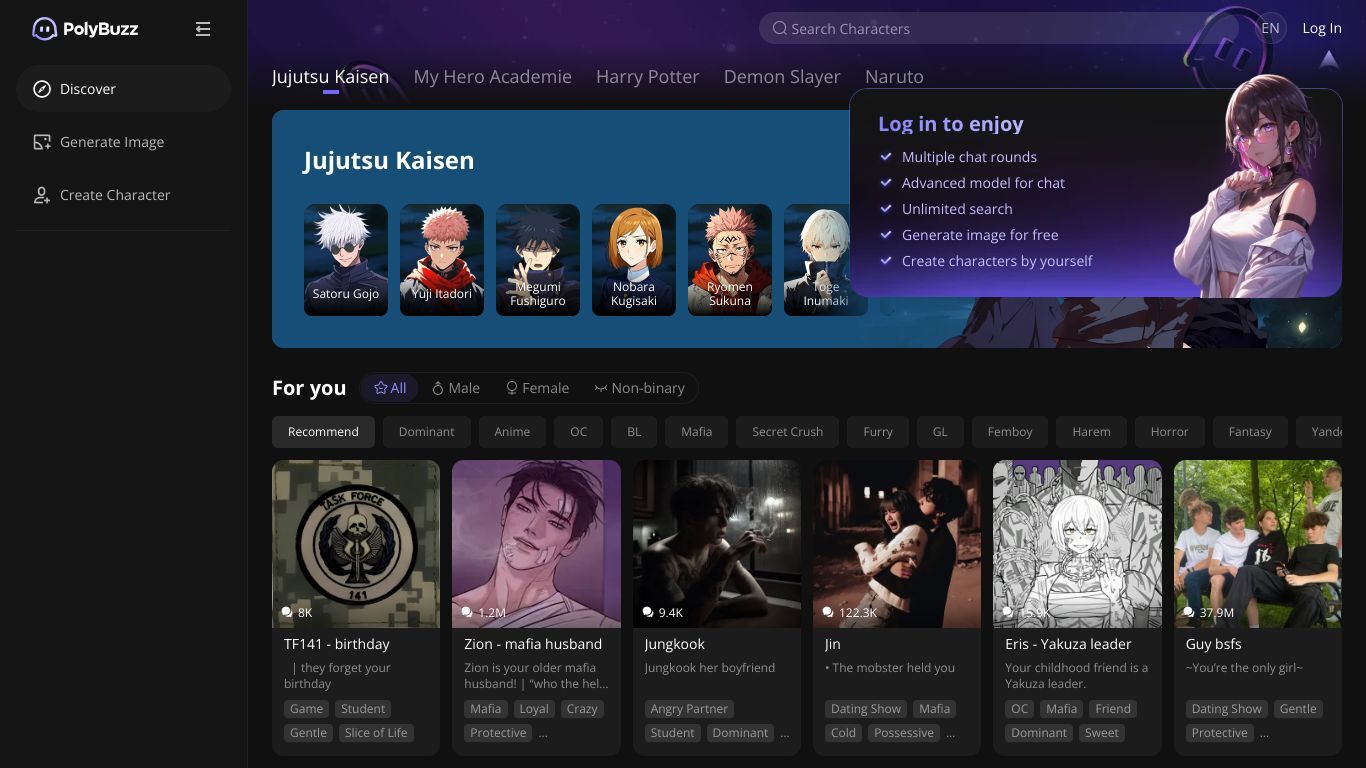Select the BL category chip
The width and height of the screenshot is (1366, 768).
pos(634,432)
